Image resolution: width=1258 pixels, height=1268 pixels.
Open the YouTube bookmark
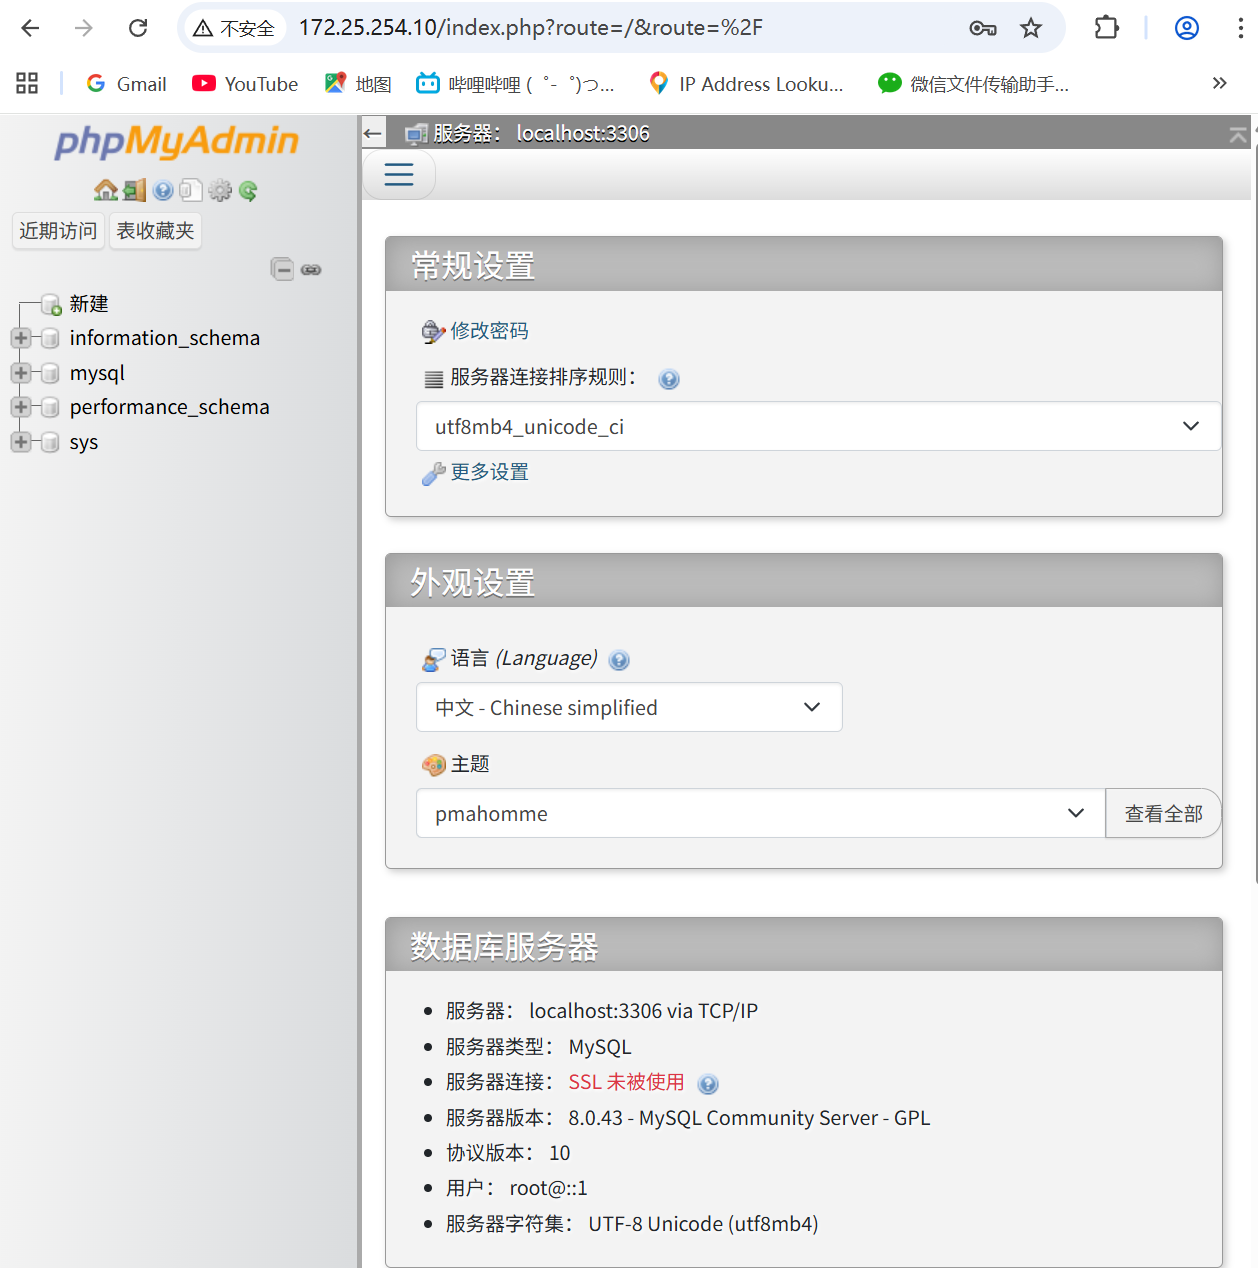245,84
